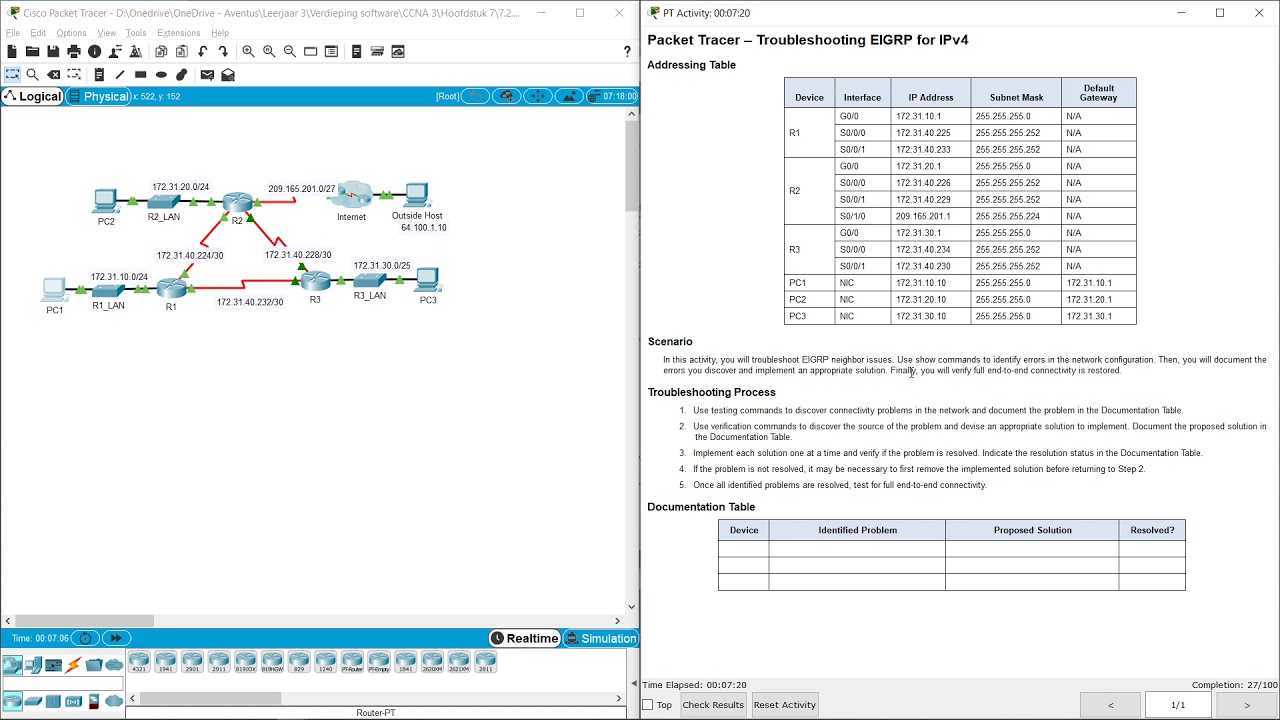This screenshot has width=1280, height=720.
Task: Click the 172.31.10.1 address table cell
Action: tap(931, 116)
